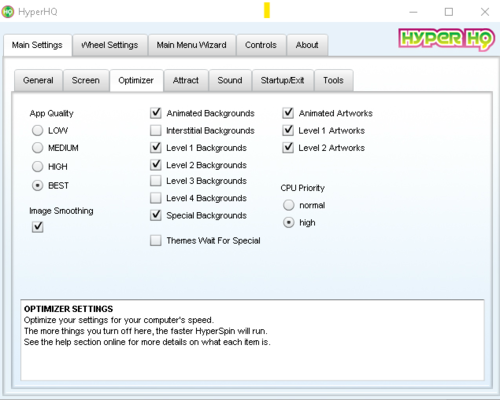The height and width of the screenshot is (400, 500).
Task: Click the OPTIMIZER SETTINGS heading text
Action: click(68, 309)
